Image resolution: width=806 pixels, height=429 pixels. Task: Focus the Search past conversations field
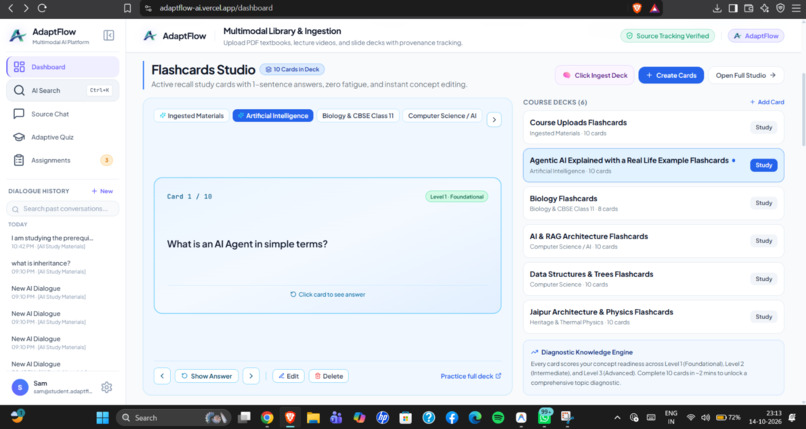pyautogui.click(x=63, y=209)
